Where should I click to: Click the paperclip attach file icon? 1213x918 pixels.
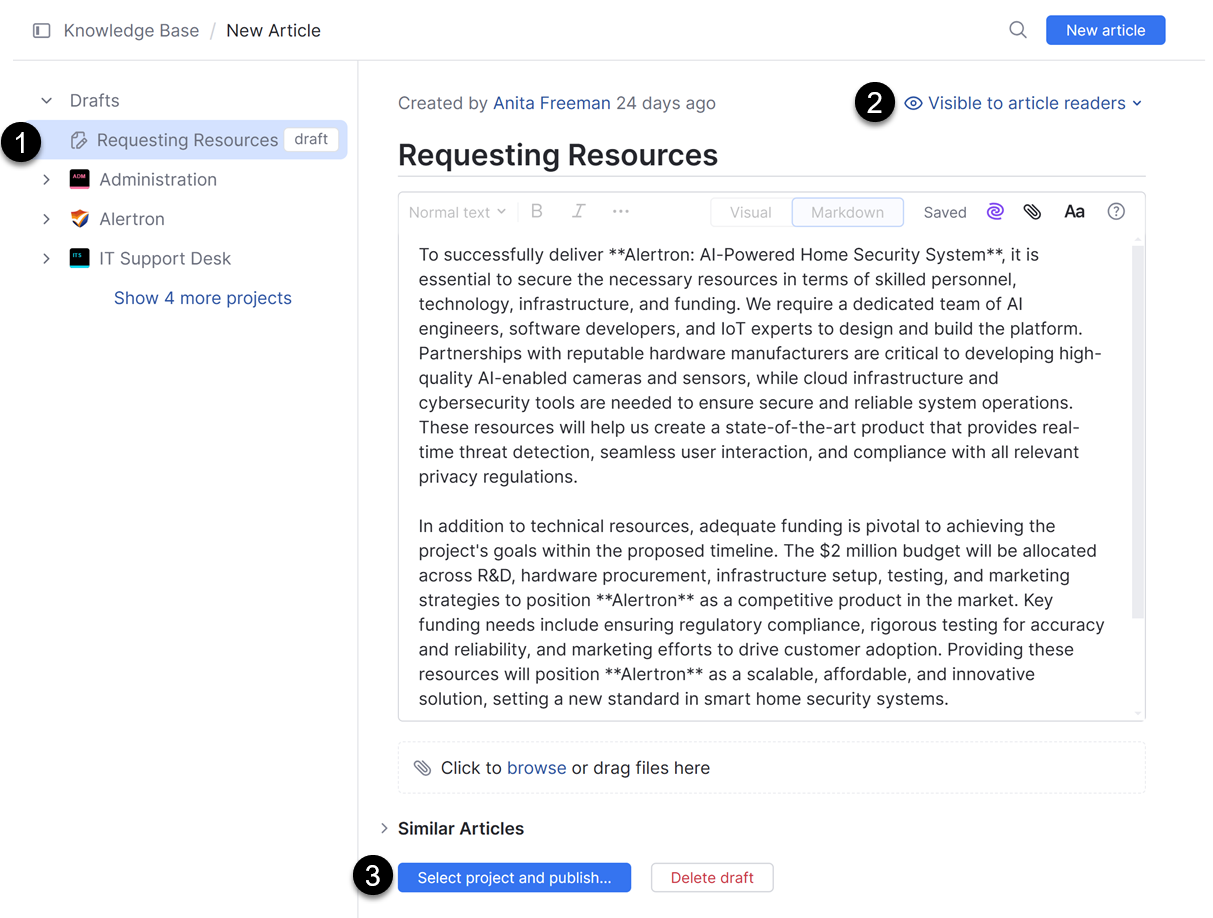click(x=1032, y=212)
